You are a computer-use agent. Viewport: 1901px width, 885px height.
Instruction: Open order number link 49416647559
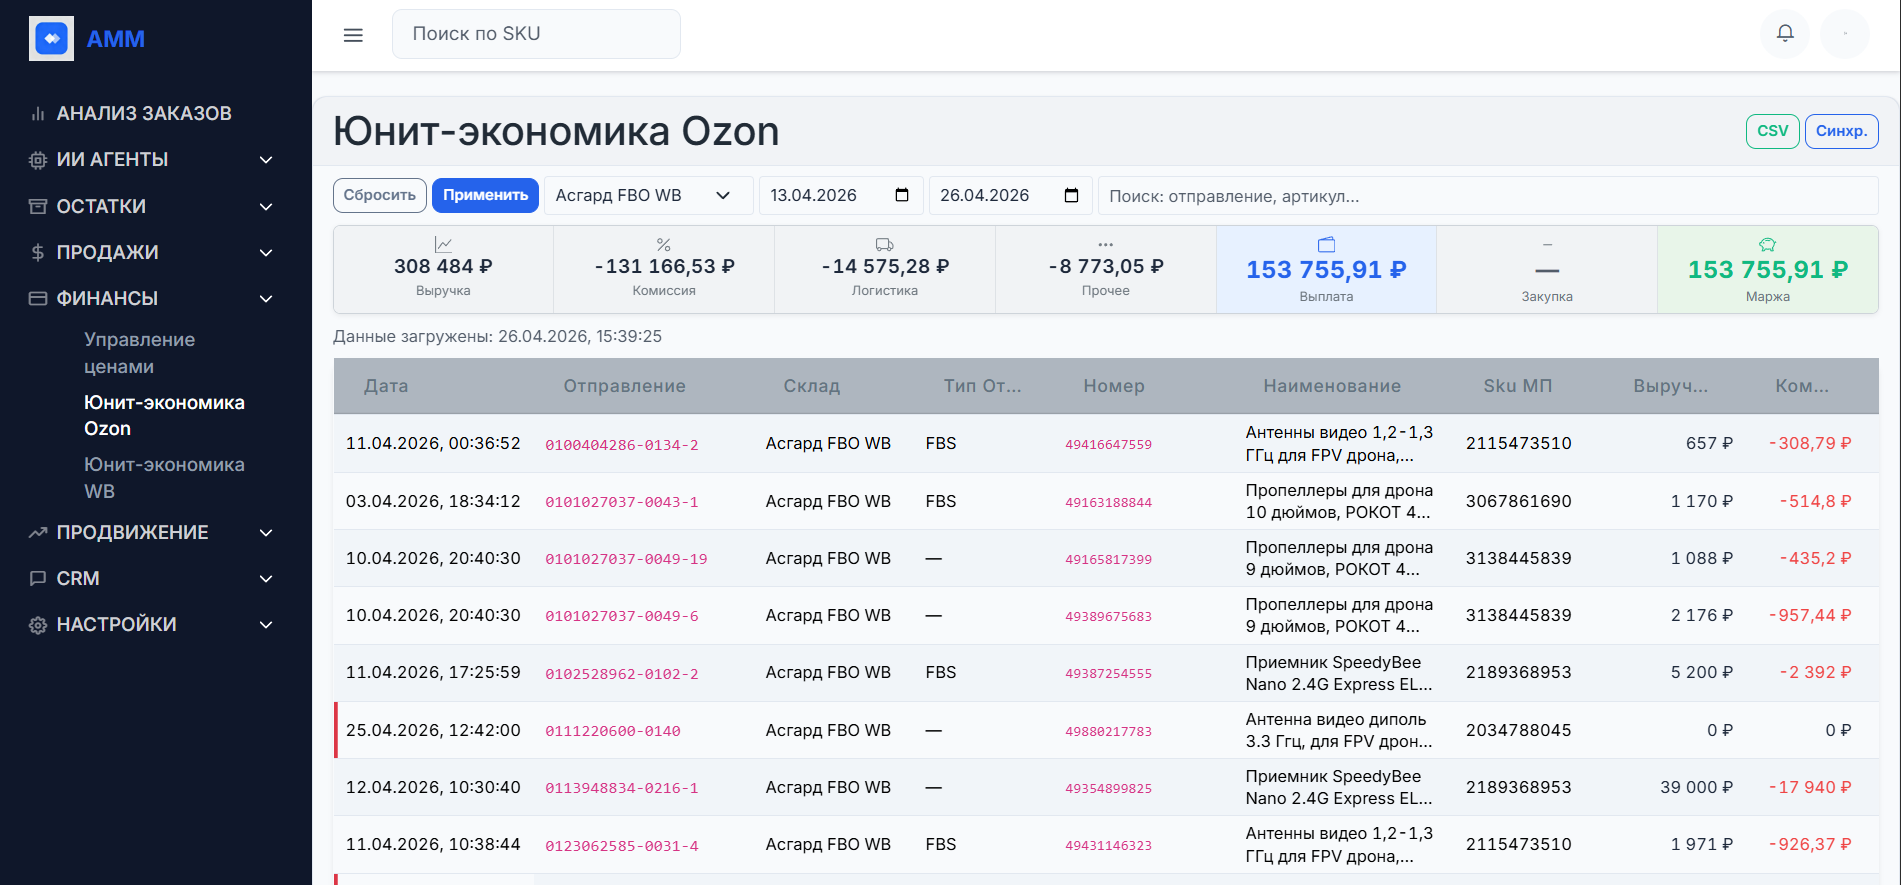click(x=1108, y=445)
